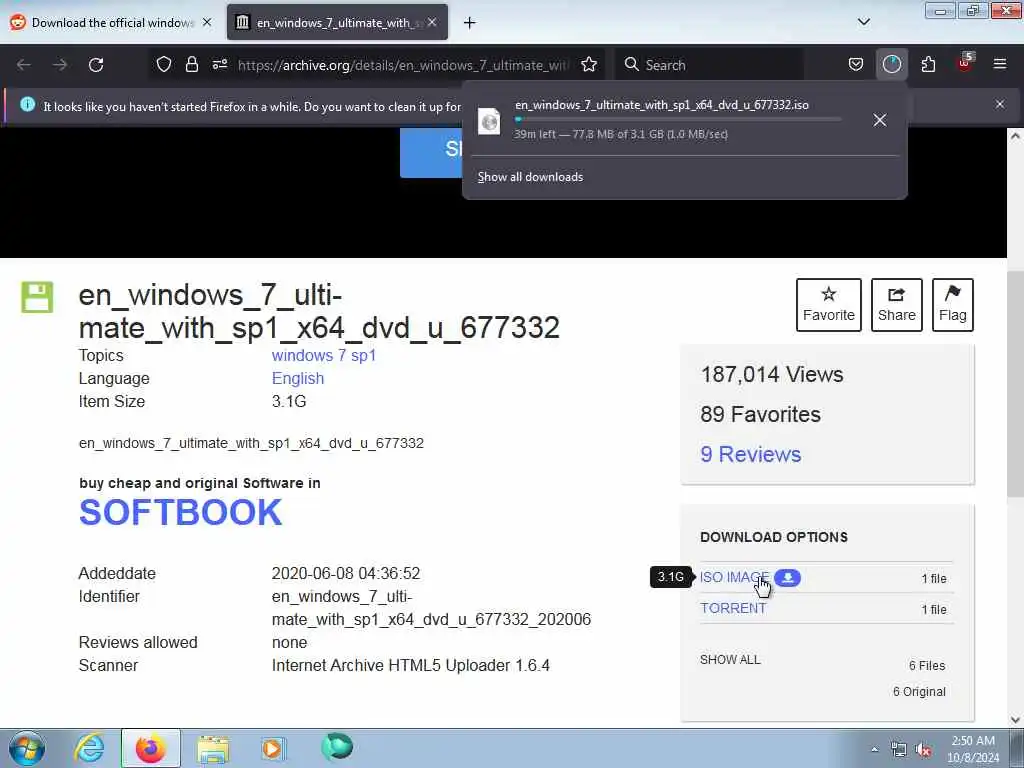
Task: Open a new tab with the plus button
Action: click(470, 23)
